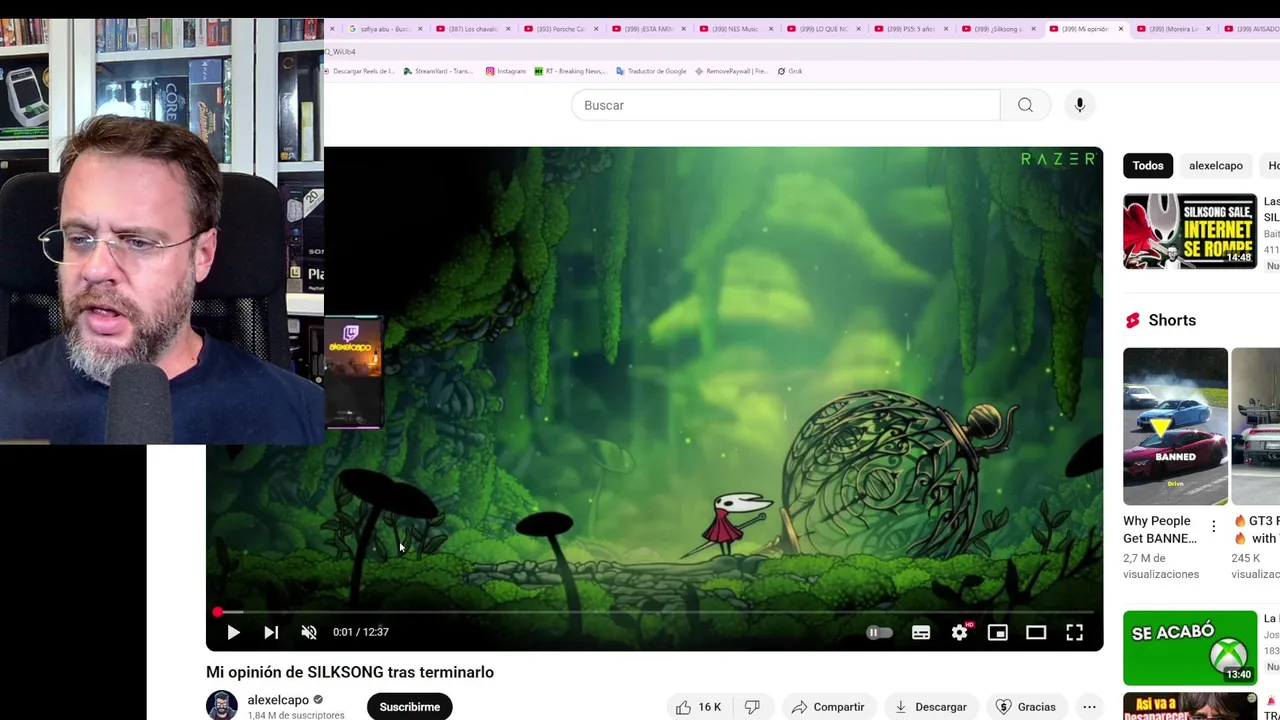Click the 0:01 / 12:37 time display
This screenshot has height=720, width=1280.
(x=361, y=632)
